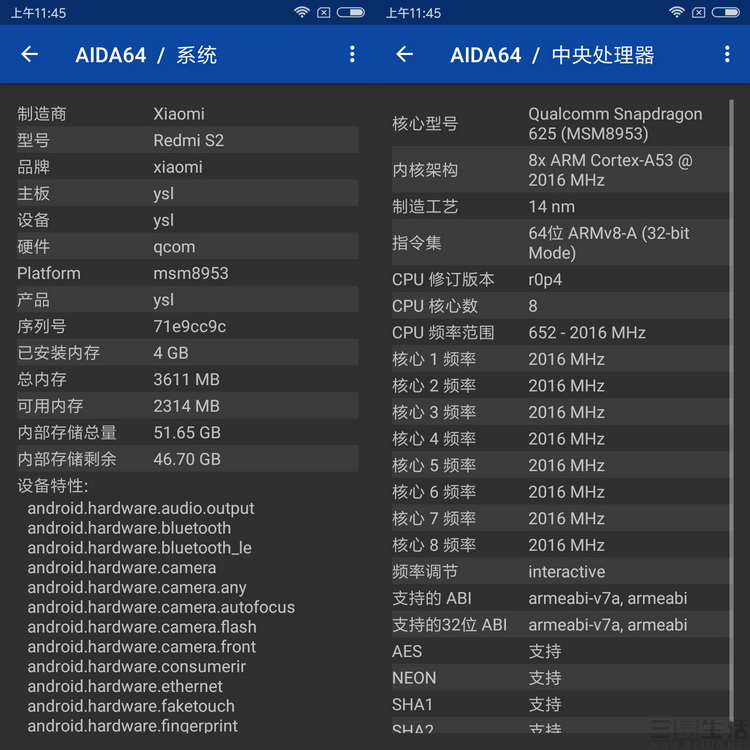The image size is (750, 750).
Task: Tap battery icon in right status bar
Action: [x=725, y=12]
